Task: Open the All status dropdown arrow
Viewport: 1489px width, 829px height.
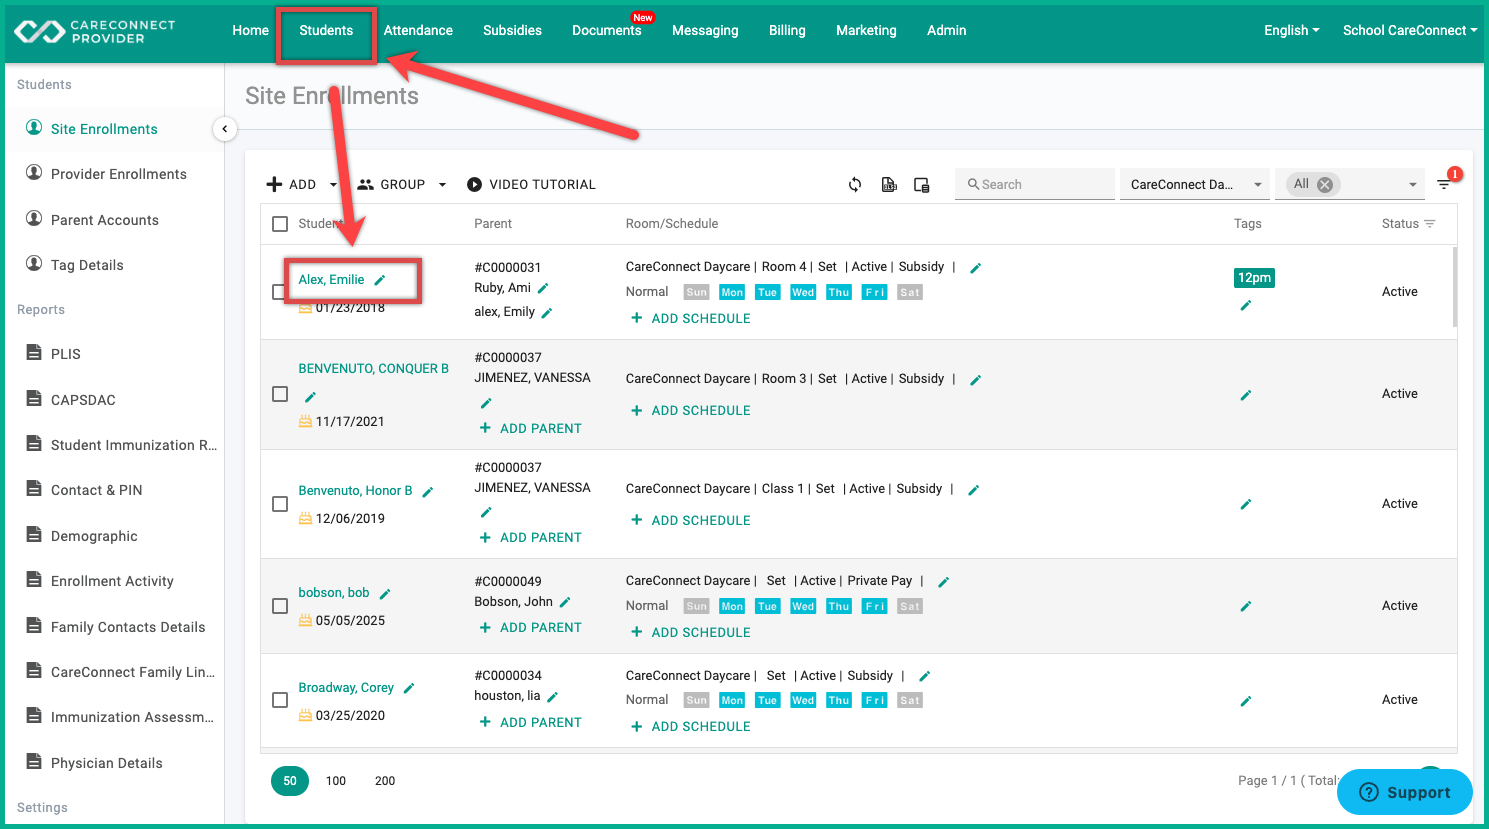Action: [1413, 184]
